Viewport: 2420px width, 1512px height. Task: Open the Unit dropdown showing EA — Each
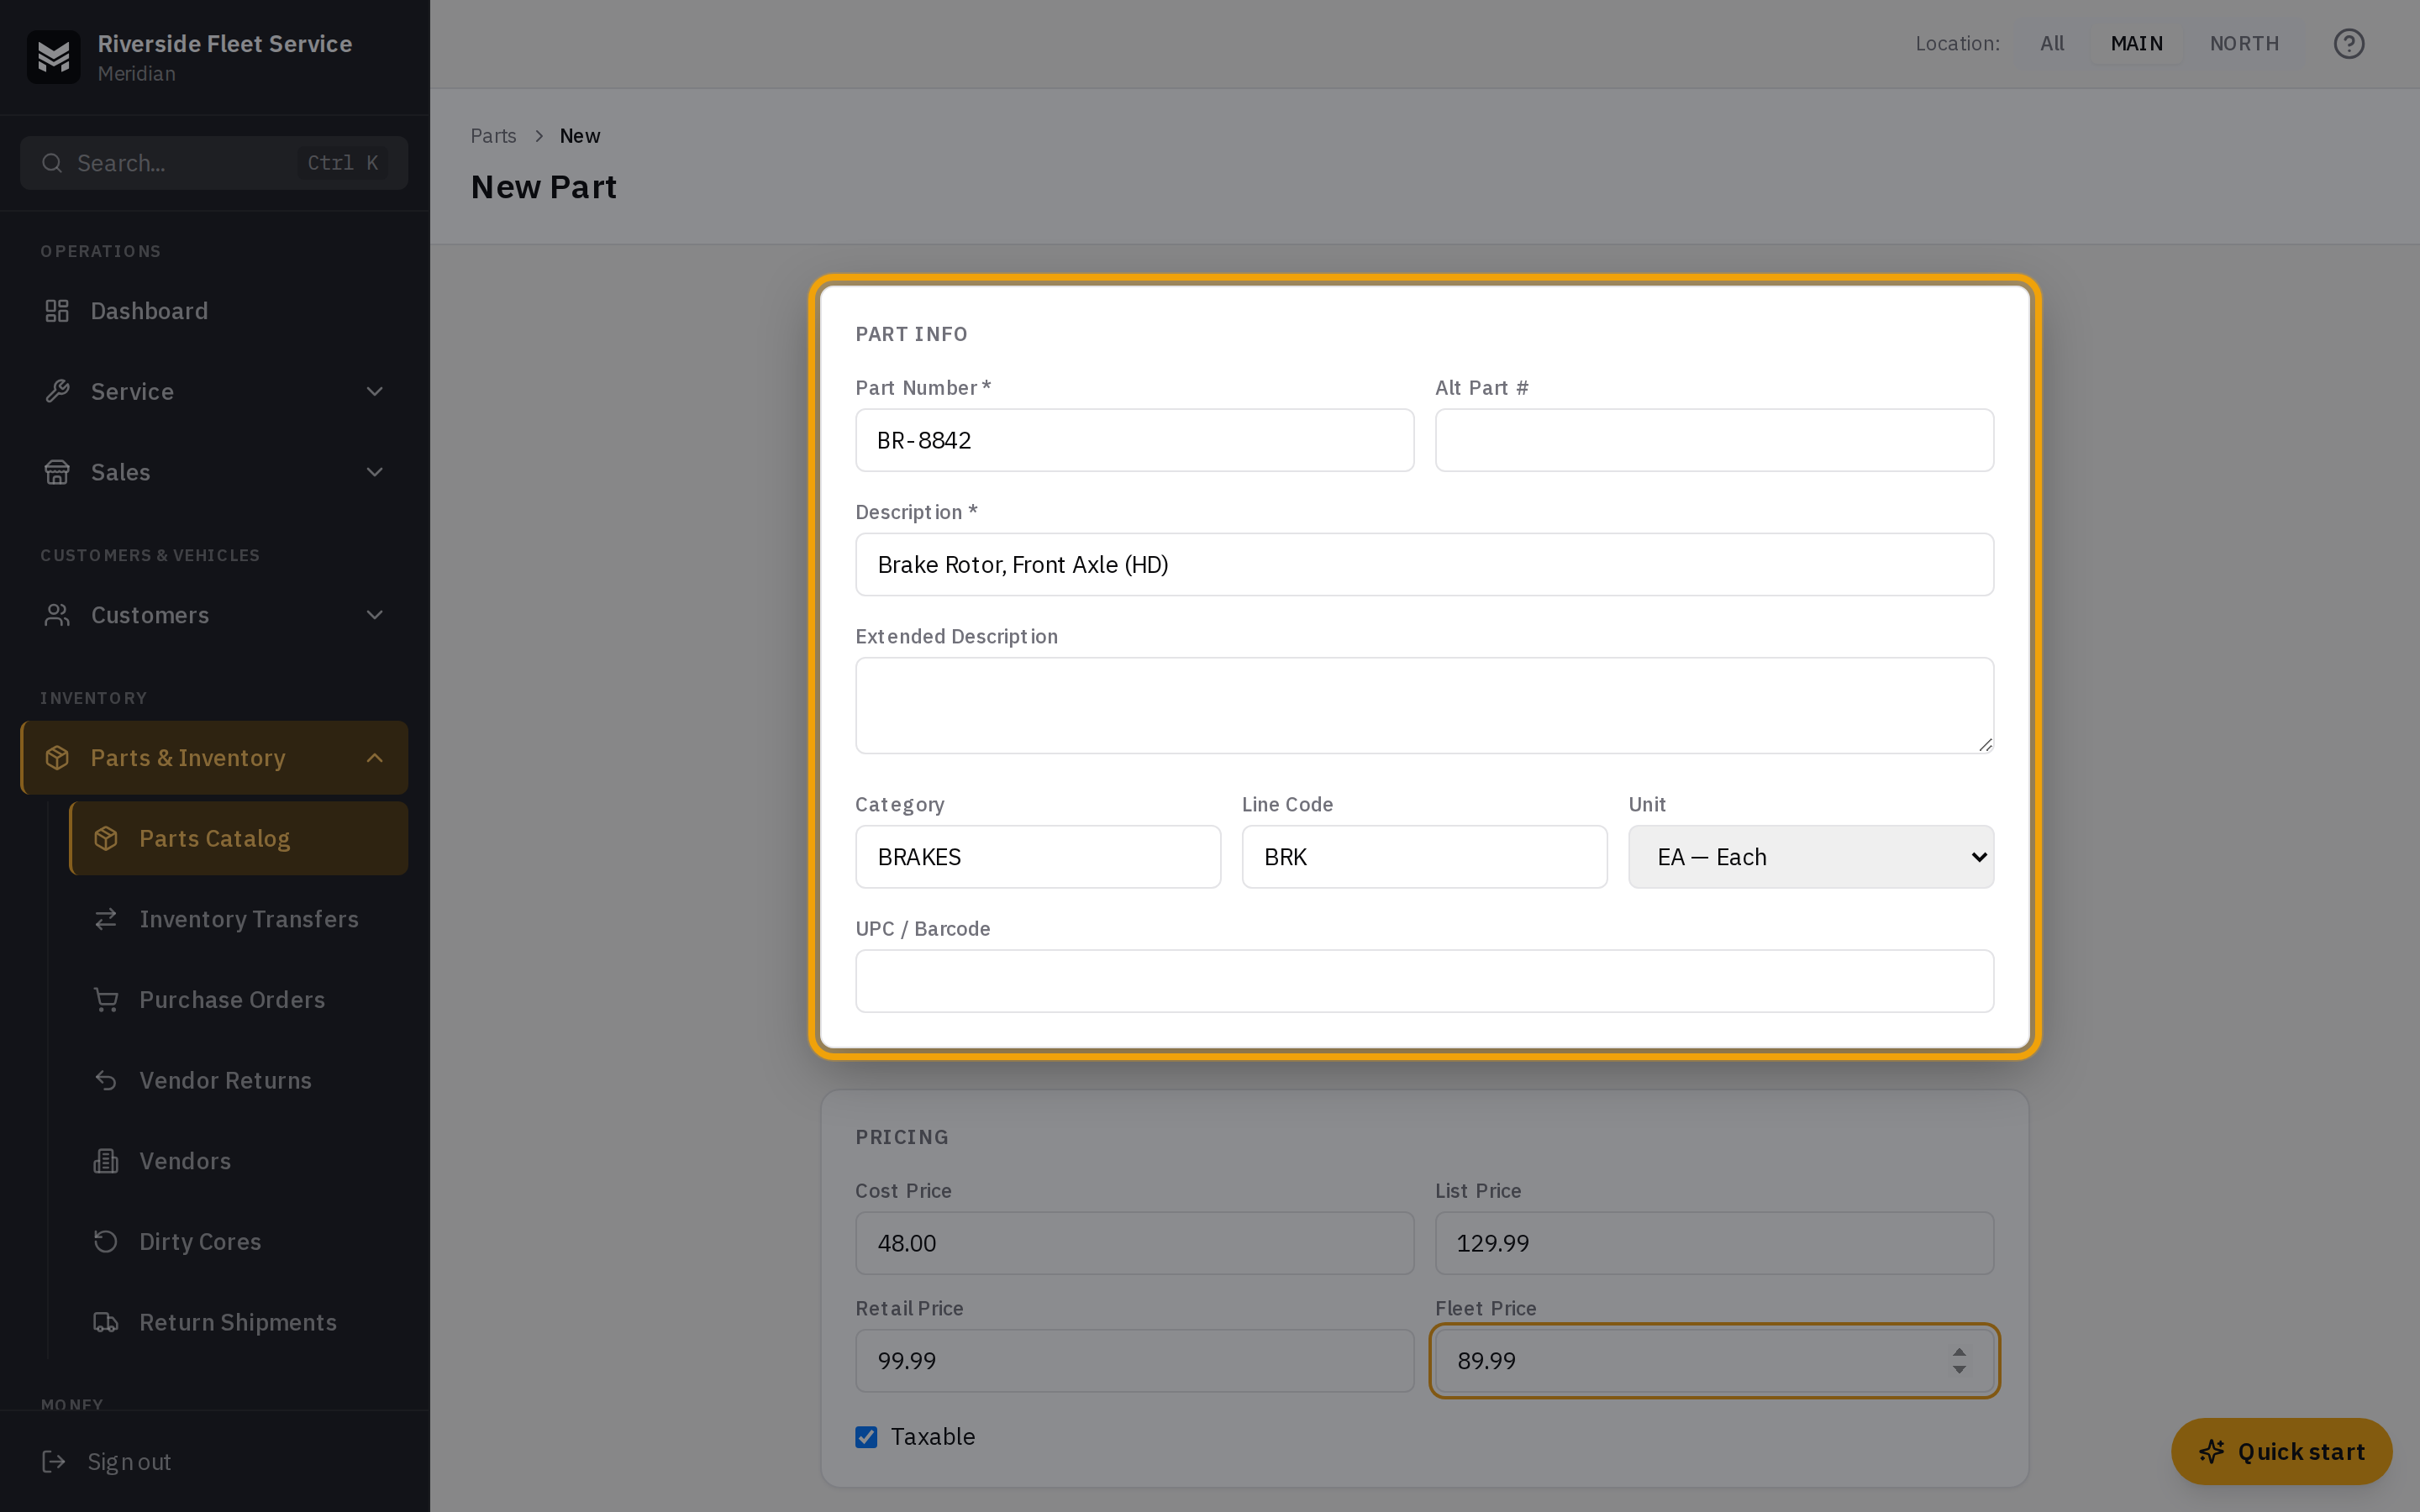click(1811, 857)
